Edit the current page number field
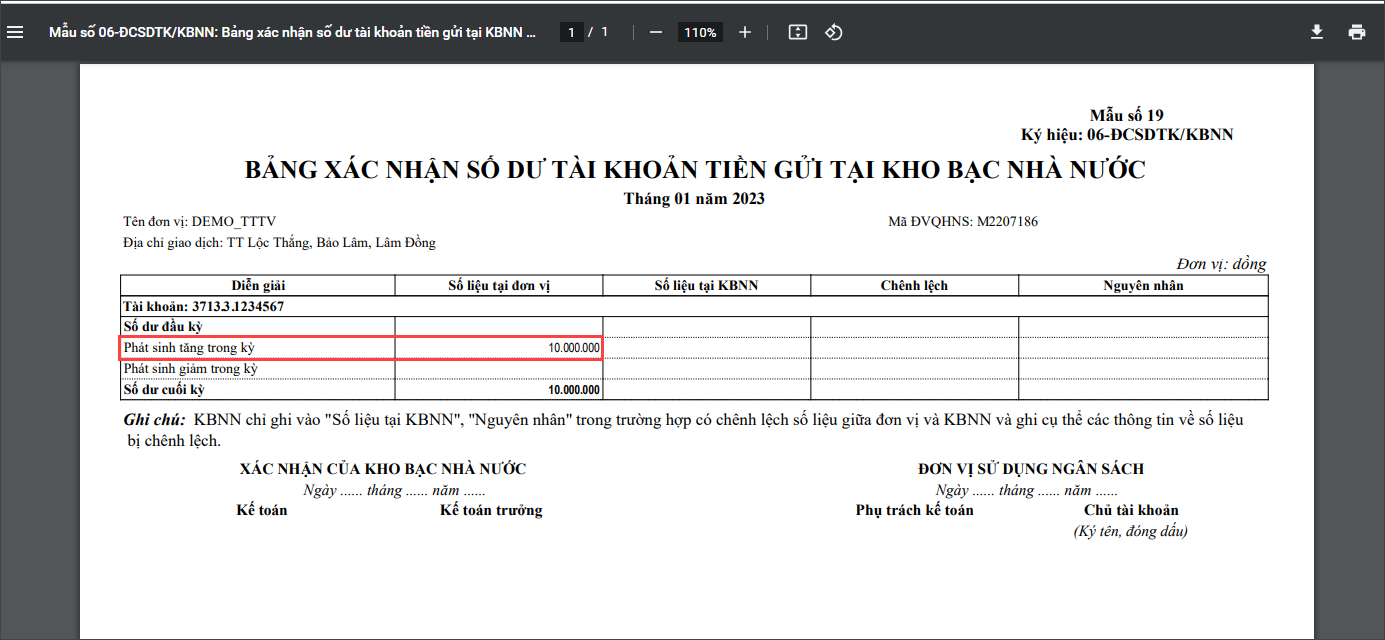This screenshot has height=640, width=1385. [x=571, y=32]
